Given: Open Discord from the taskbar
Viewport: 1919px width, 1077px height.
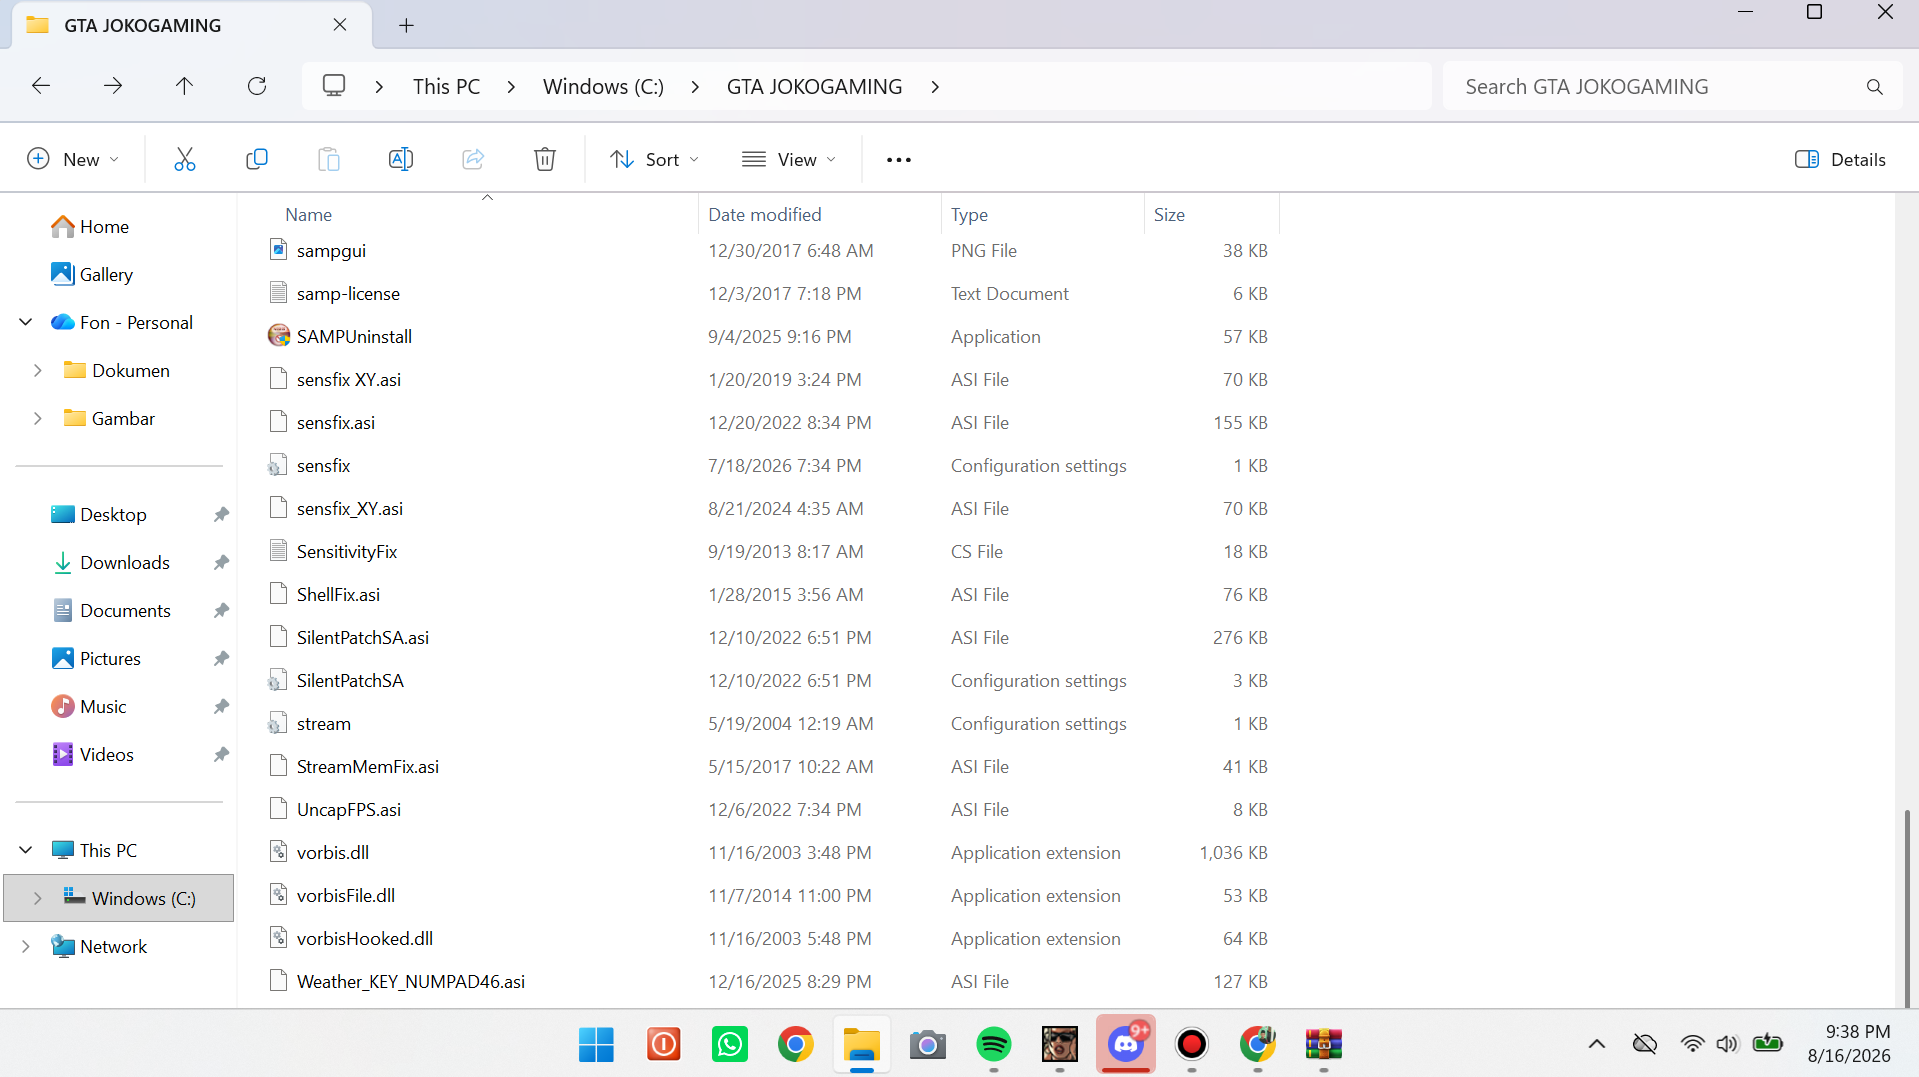Looking at the screenshot, I should pos(1126,1045).
